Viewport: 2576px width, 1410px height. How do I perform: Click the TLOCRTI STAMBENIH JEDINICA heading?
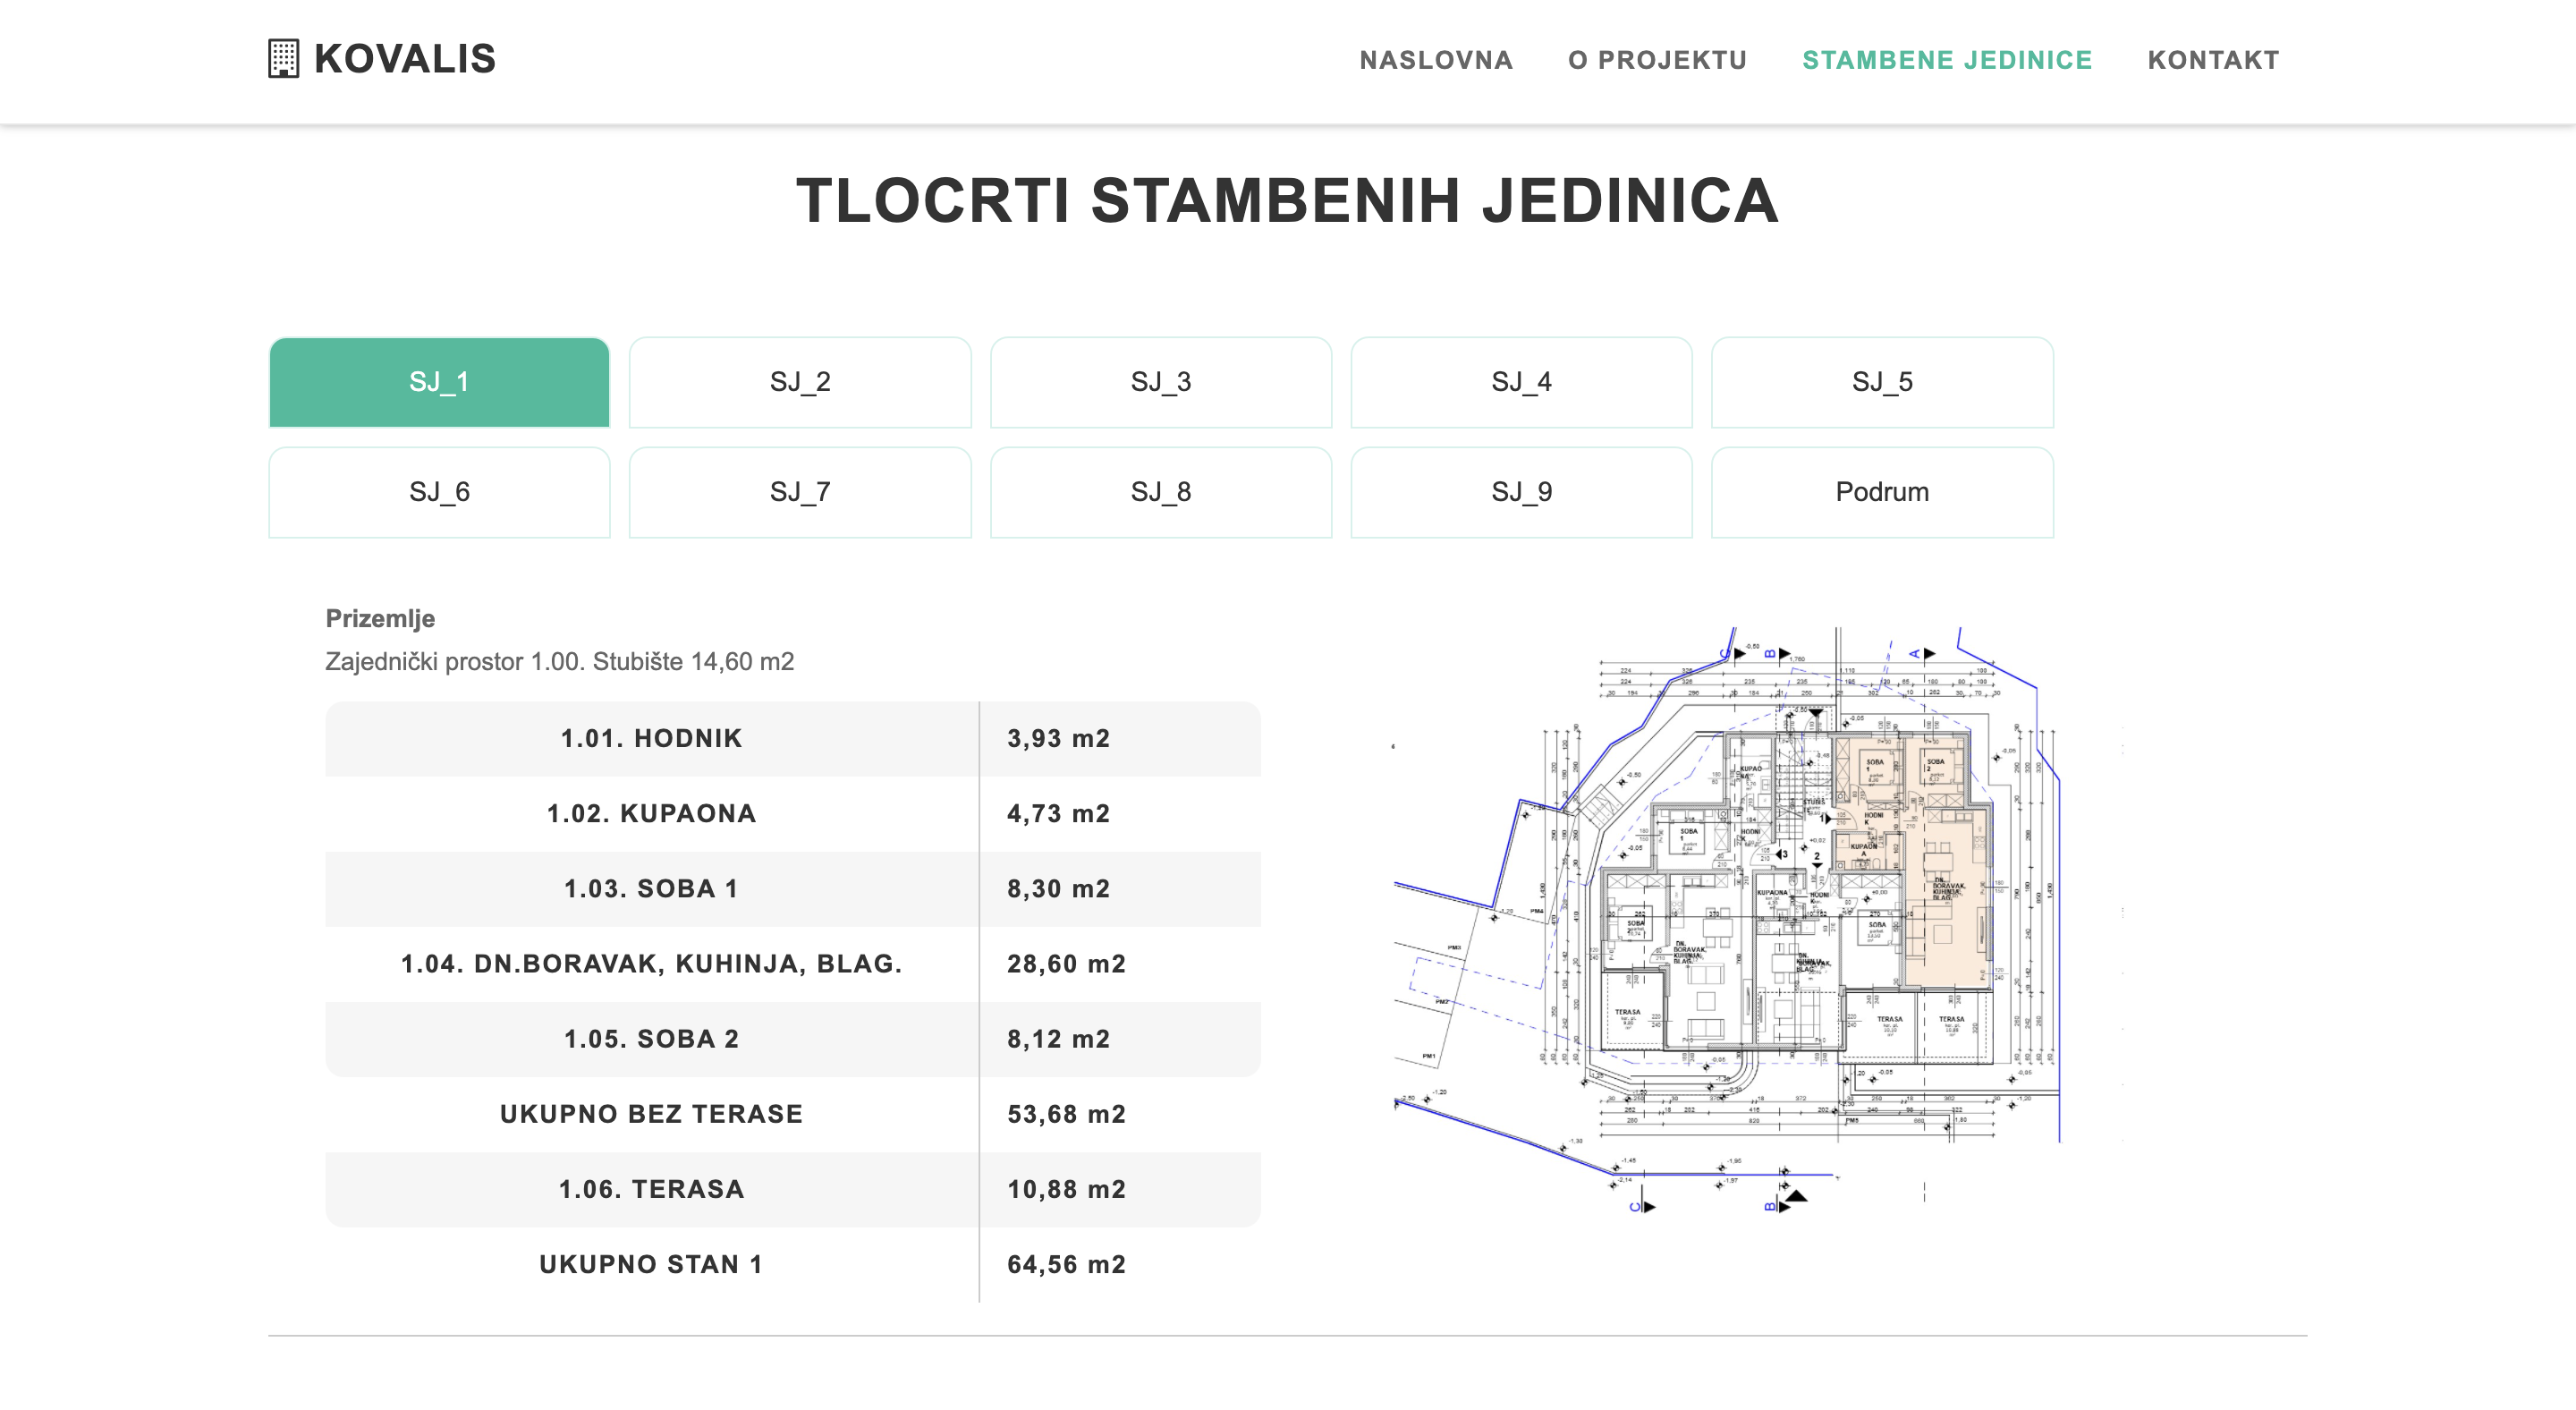pos(1287,201)
